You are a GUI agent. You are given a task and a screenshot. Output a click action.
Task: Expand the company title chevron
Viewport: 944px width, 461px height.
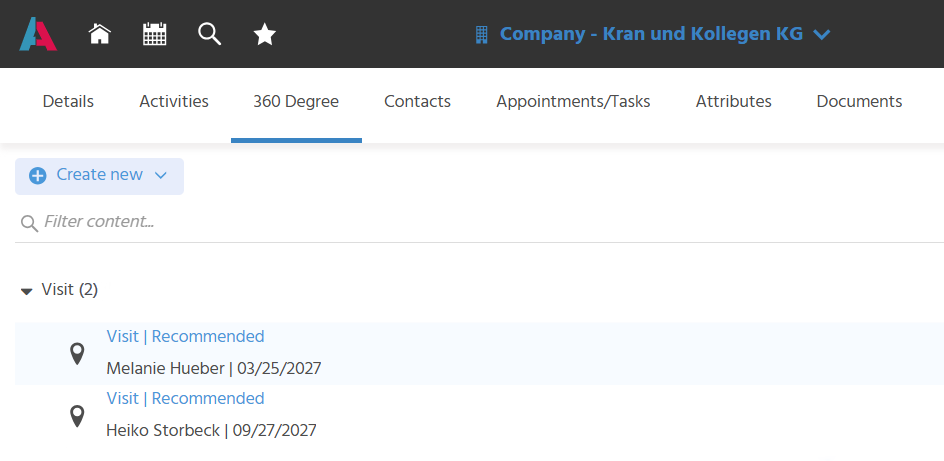(x=822, y=35)
